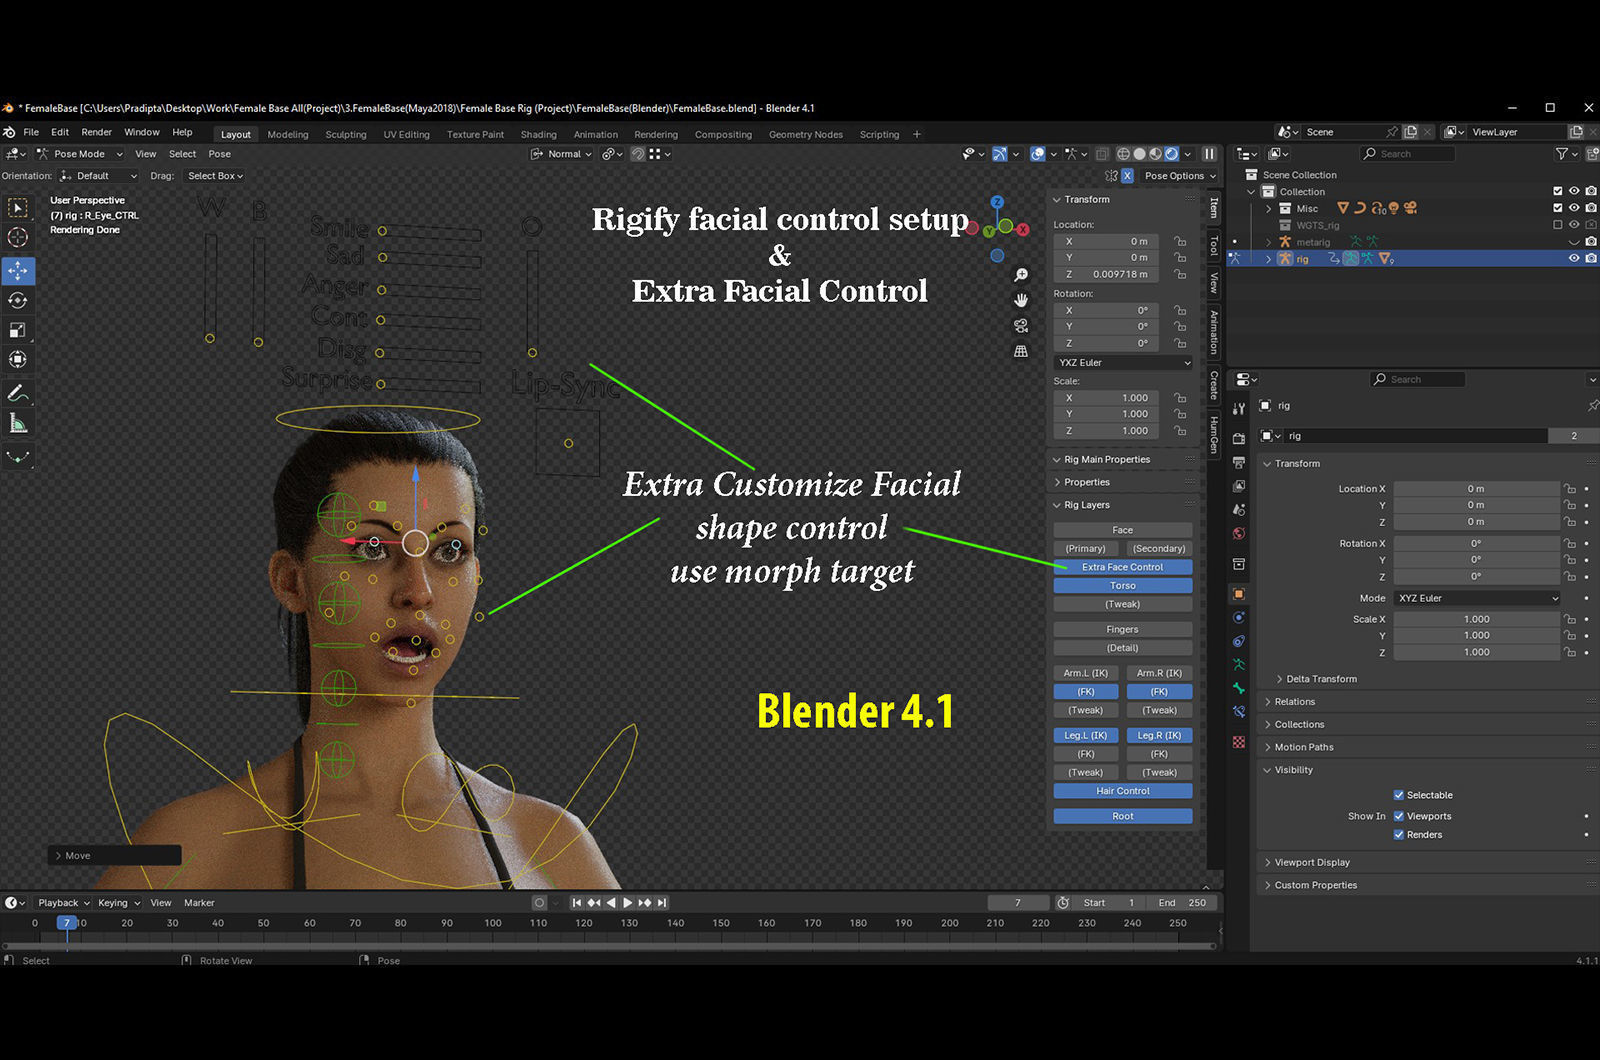The height and width of the screenshot is (1060, 1600).
Task: Select the 3D Cursor tool
Action: [18, 237]
